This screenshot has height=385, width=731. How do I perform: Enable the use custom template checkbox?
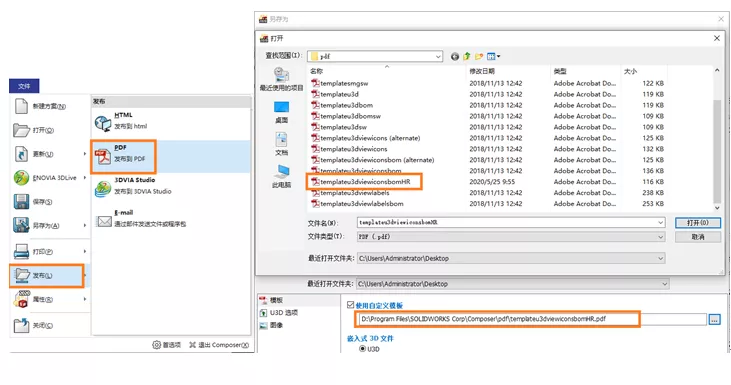(x=351, y=305)
